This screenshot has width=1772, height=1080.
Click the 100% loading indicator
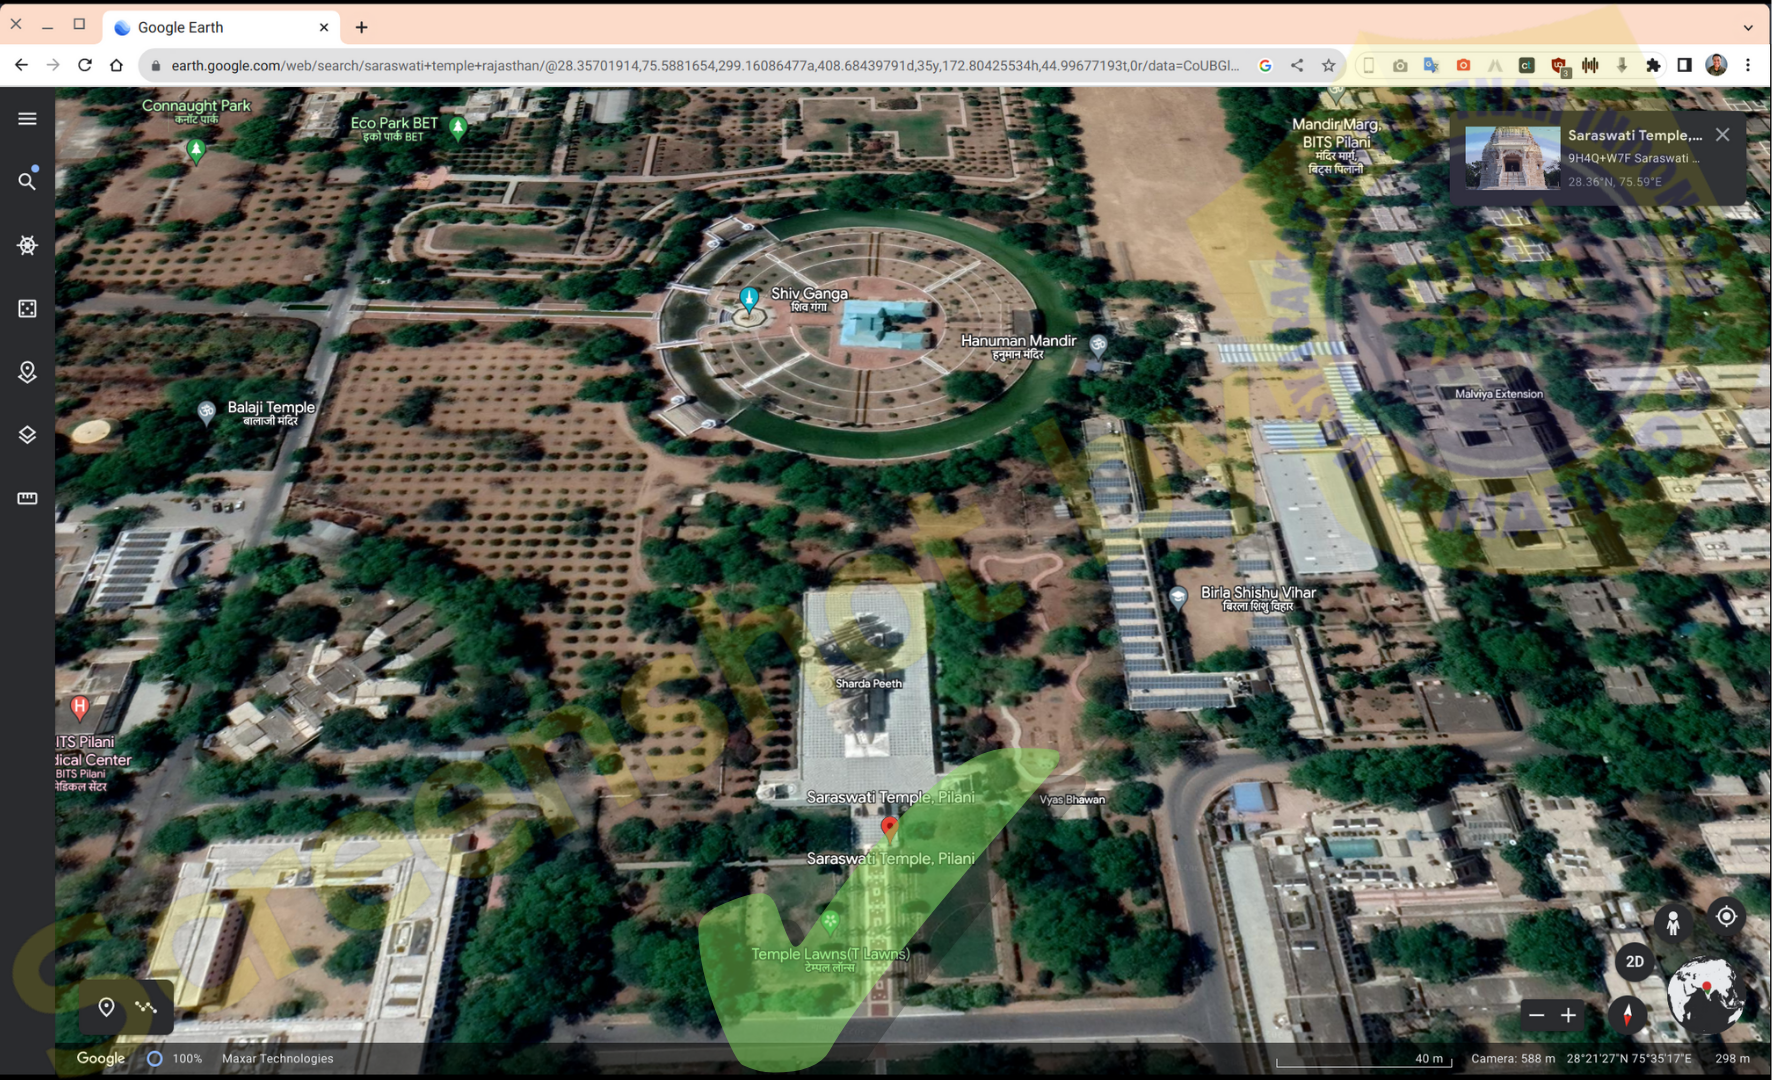click(x=175, y=1059)
